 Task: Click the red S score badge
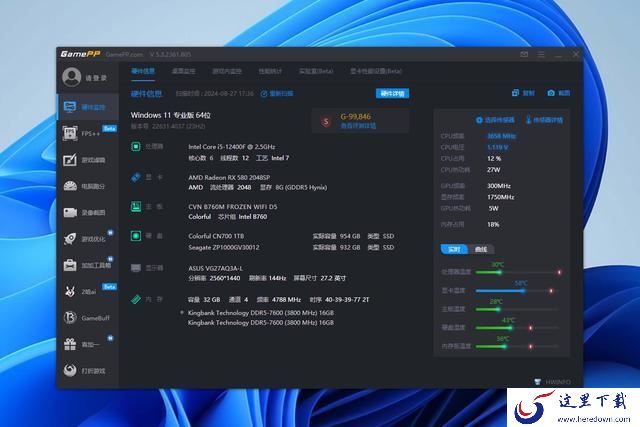click(x=326, y=121)
